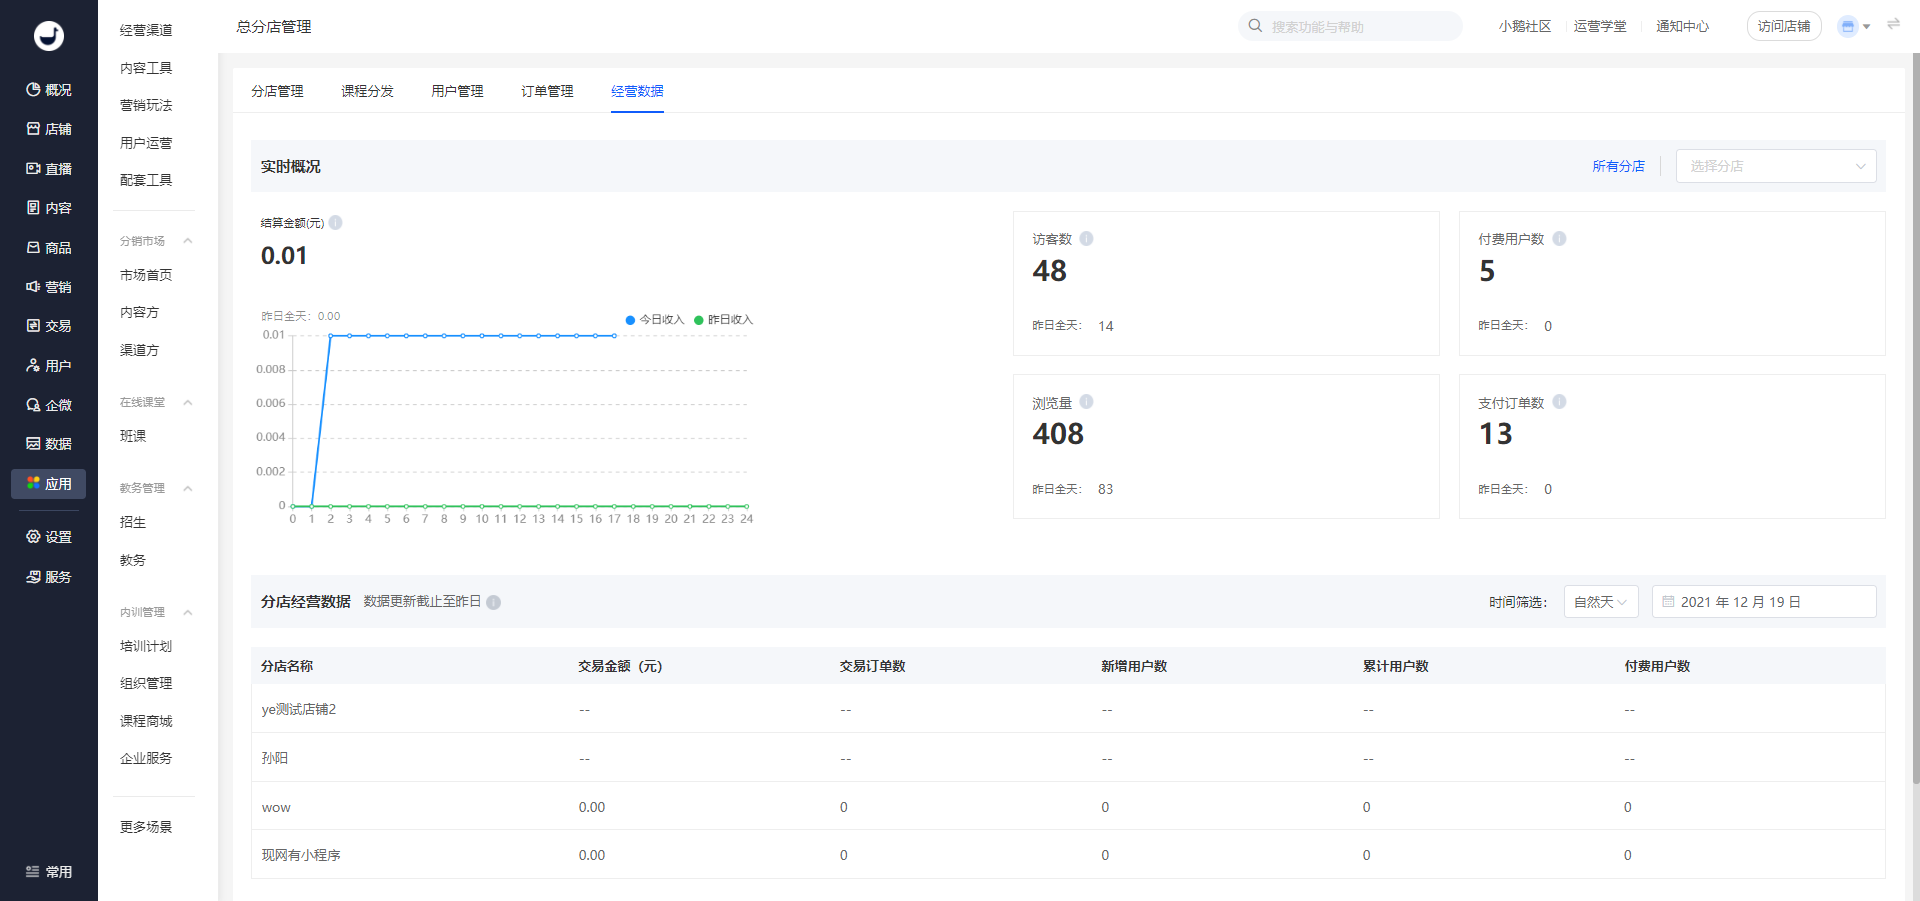Click the info icon beside 访客数
Screen dimensions: 1920x901
1086,239
